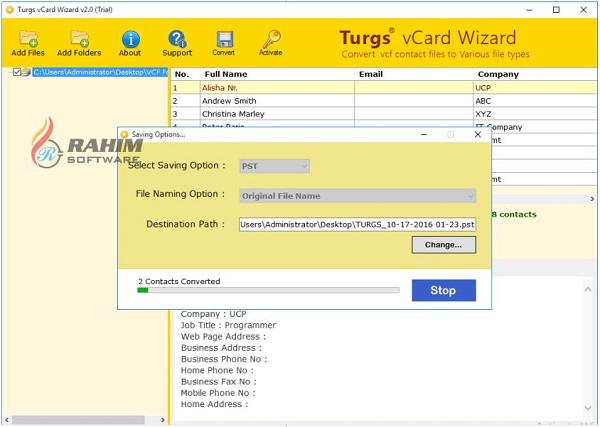Minimize the Saving Options dialog
Viewport: 600px width, 427px height.
[424, 135]
